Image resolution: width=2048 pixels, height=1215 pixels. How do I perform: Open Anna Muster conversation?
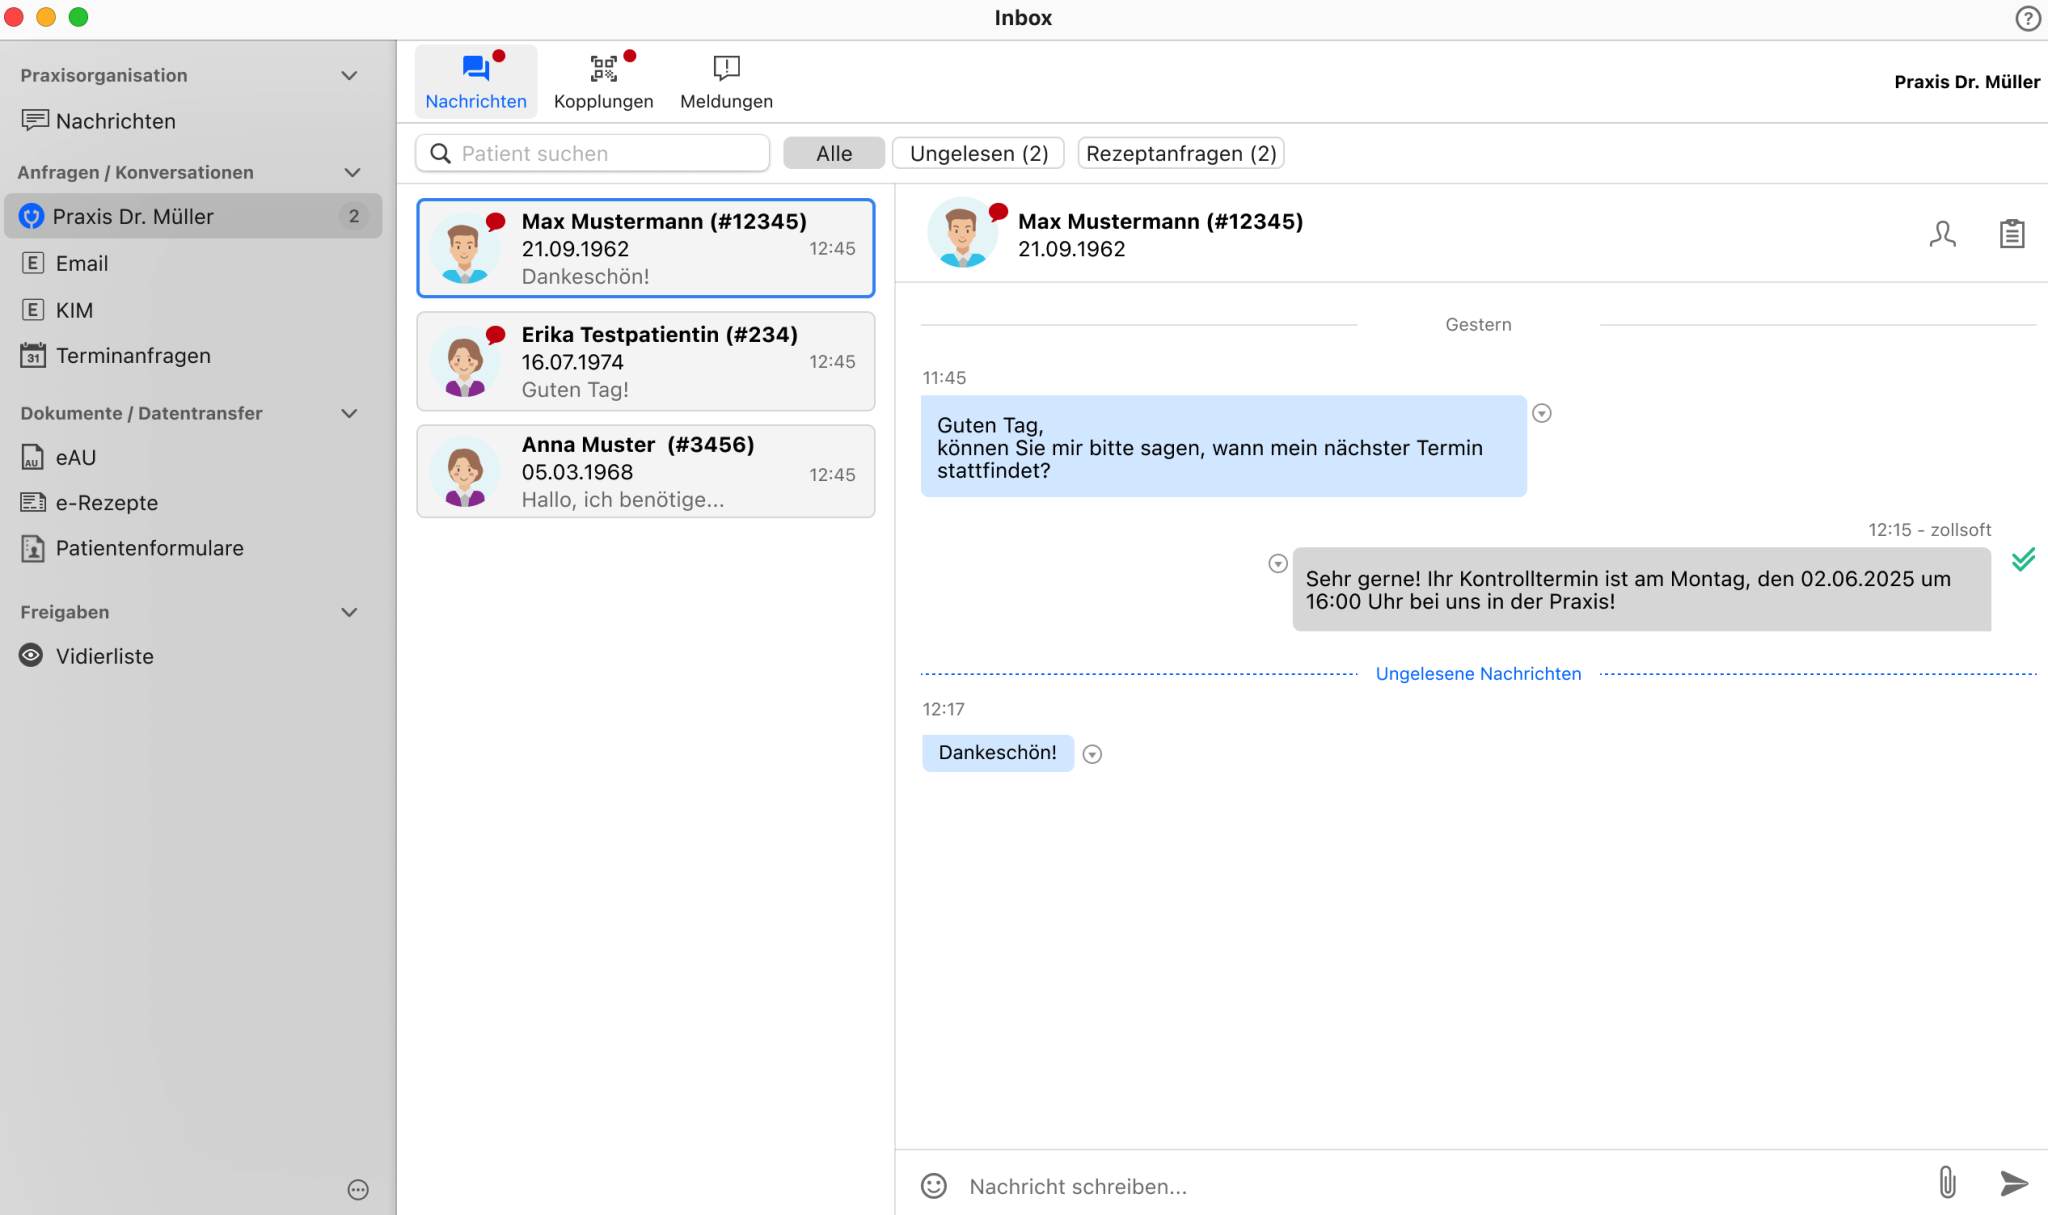[646, 471]
